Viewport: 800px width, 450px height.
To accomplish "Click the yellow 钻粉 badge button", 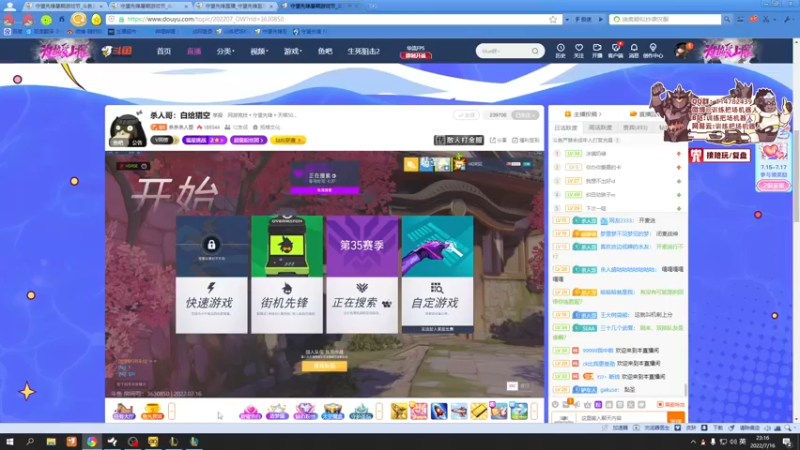I will [x=288, y=140].
